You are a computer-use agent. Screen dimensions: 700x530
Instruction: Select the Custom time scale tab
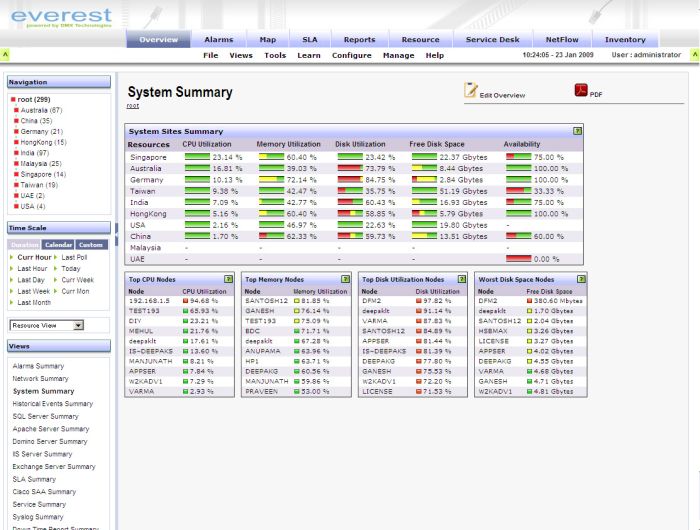click(x=91, y=245)
